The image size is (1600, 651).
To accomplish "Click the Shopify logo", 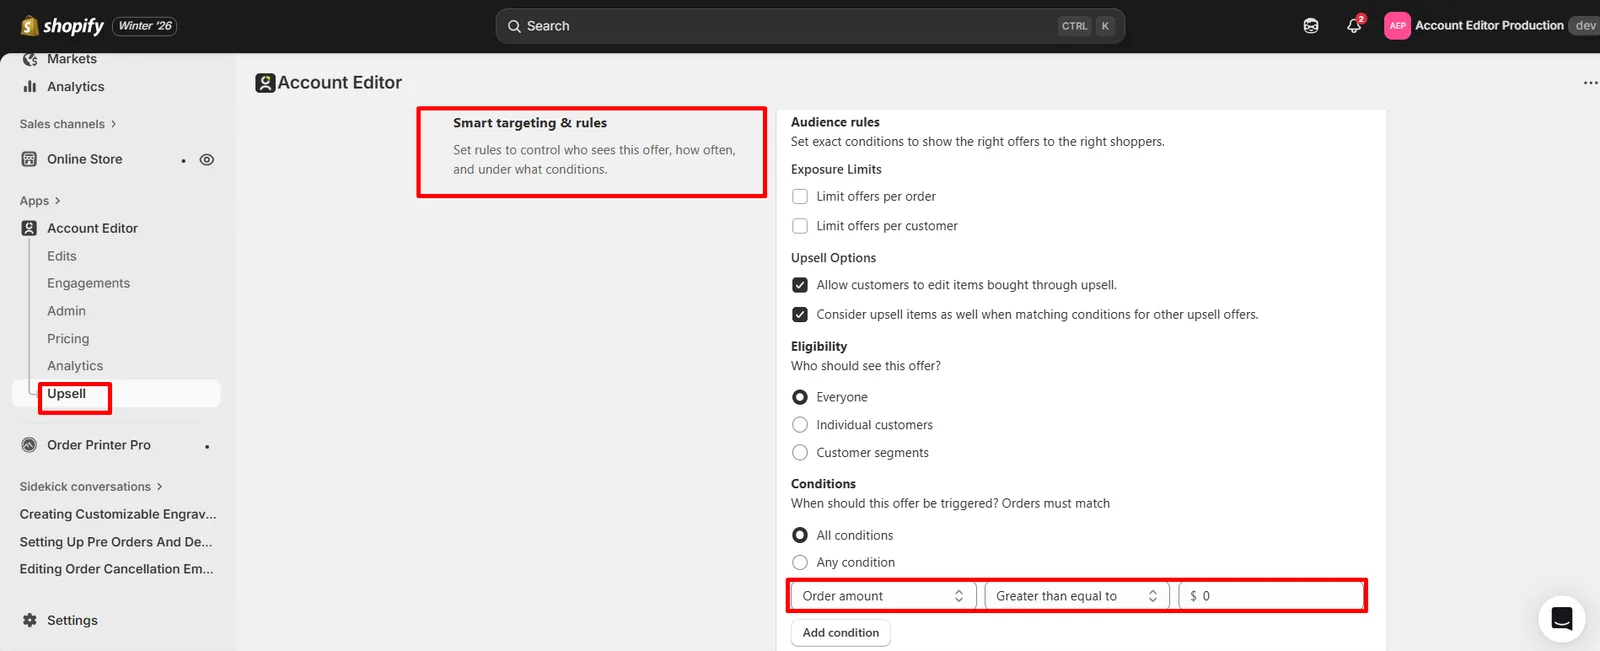I will [62, 26].
